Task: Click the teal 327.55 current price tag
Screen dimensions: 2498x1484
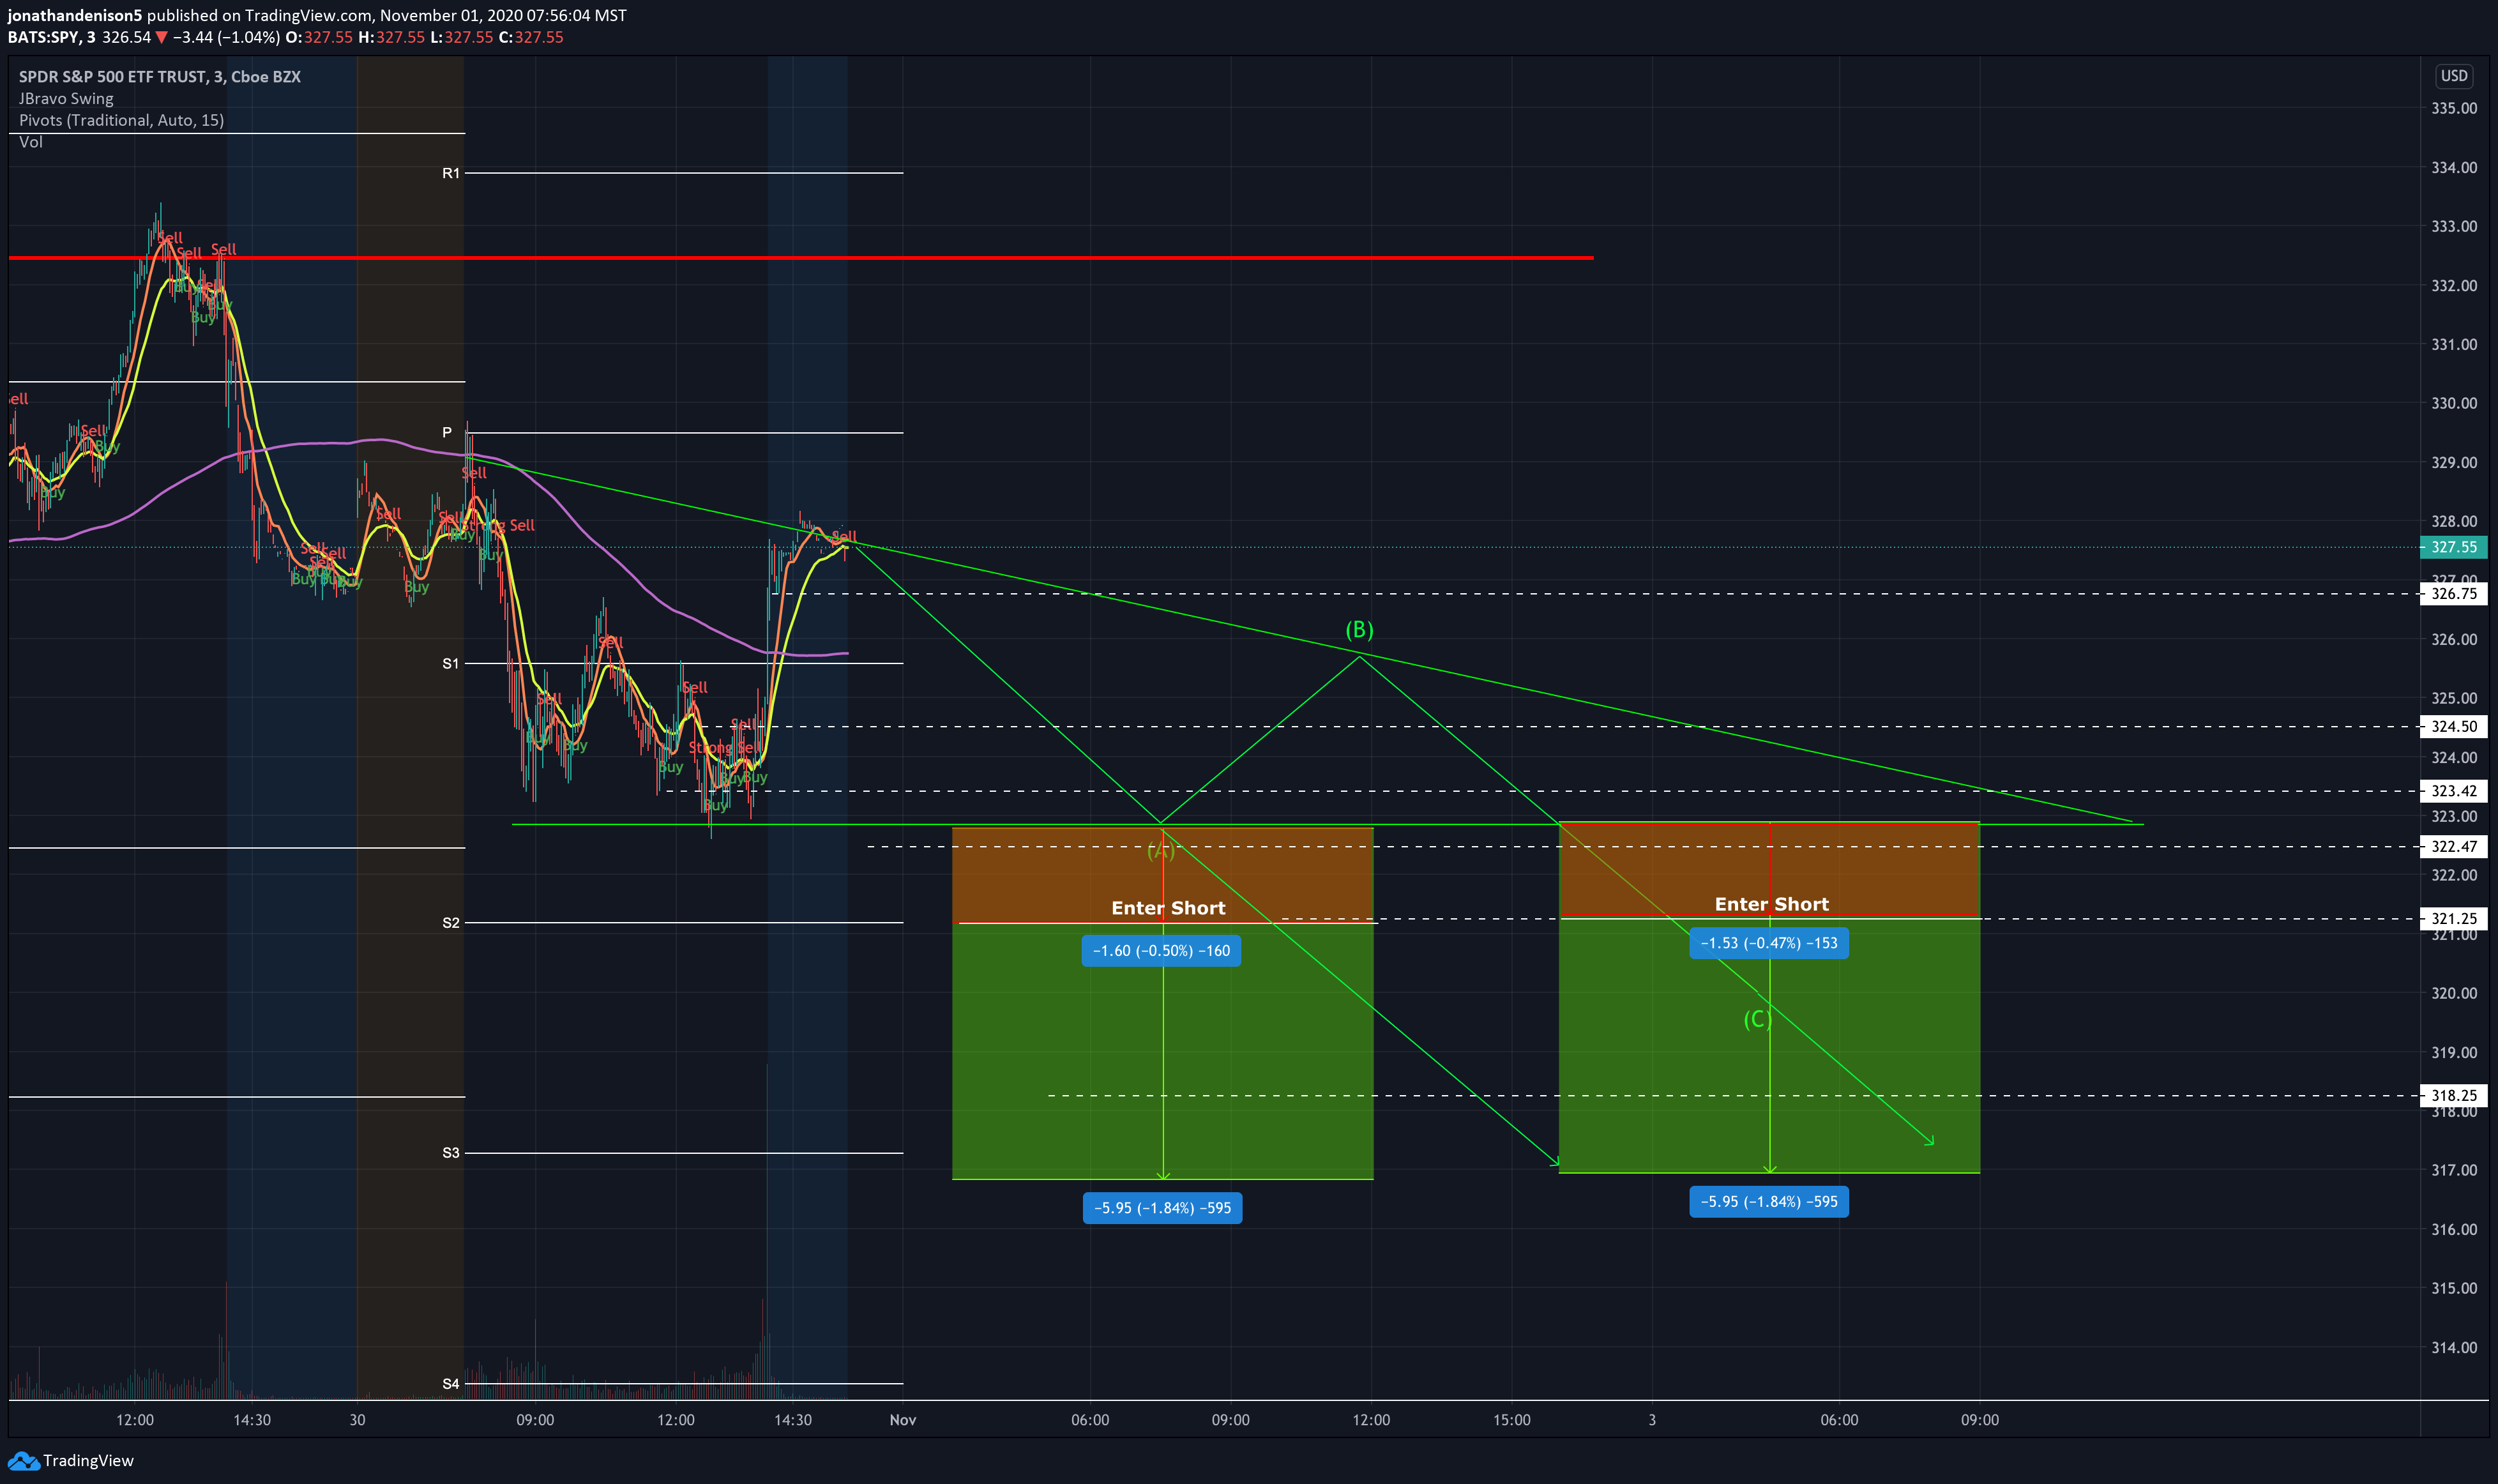Action: [x=2453, y=547]
